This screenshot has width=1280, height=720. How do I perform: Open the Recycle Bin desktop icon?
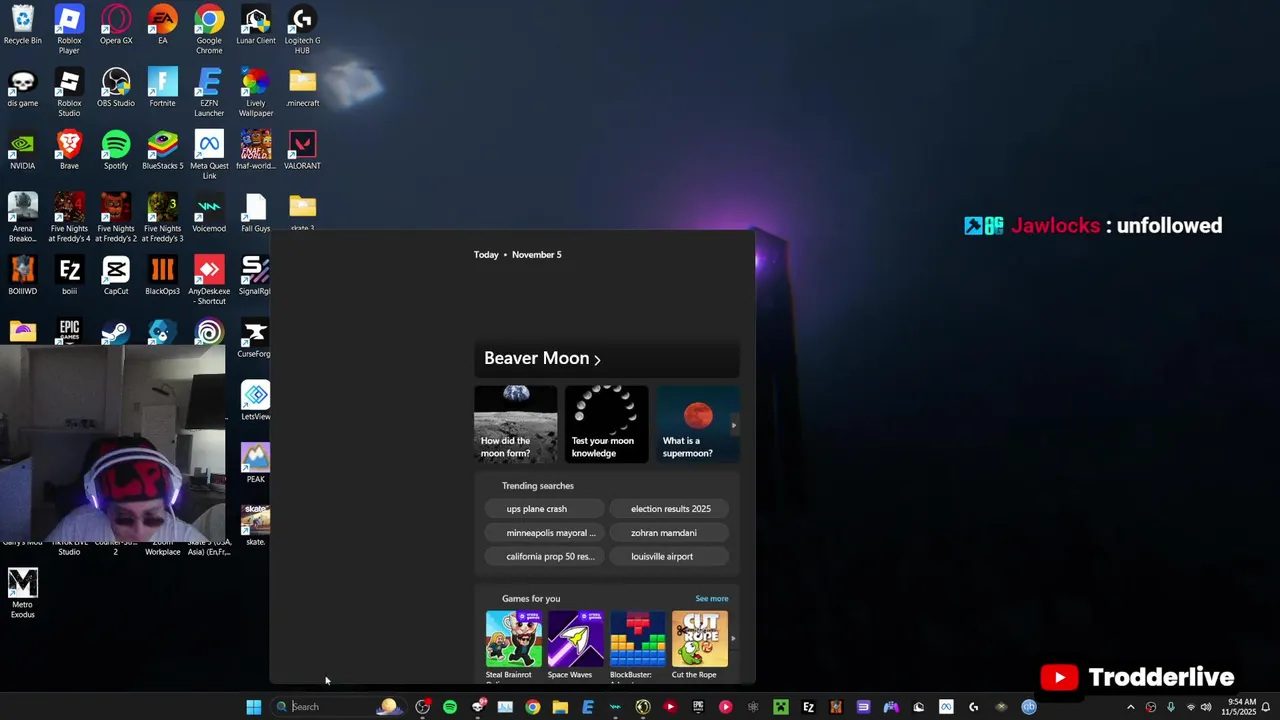22,26
